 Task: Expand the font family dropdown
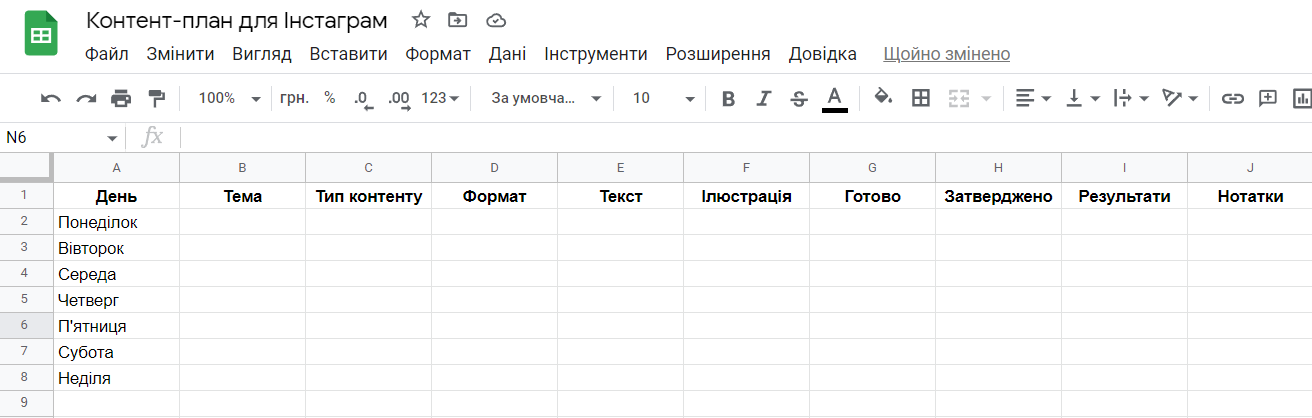pyautogui.click(x=546, y=98)
